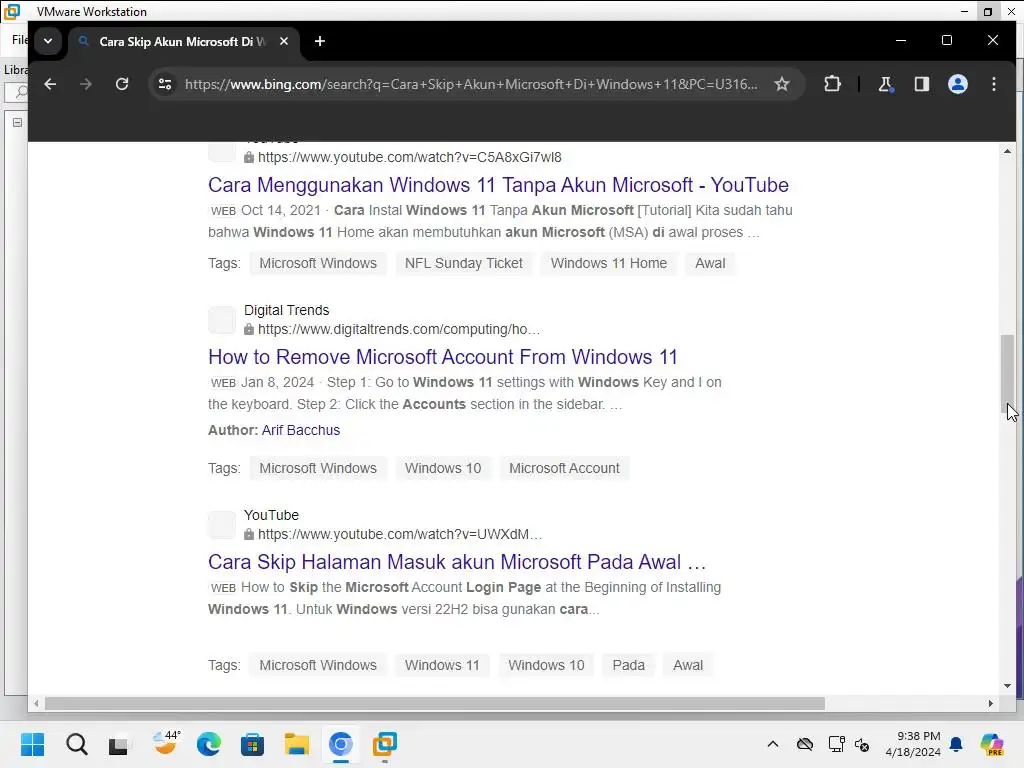Screen dimensions: 1024x768
Task: Open File Explorer from taskbar
Action: point(296,744)
